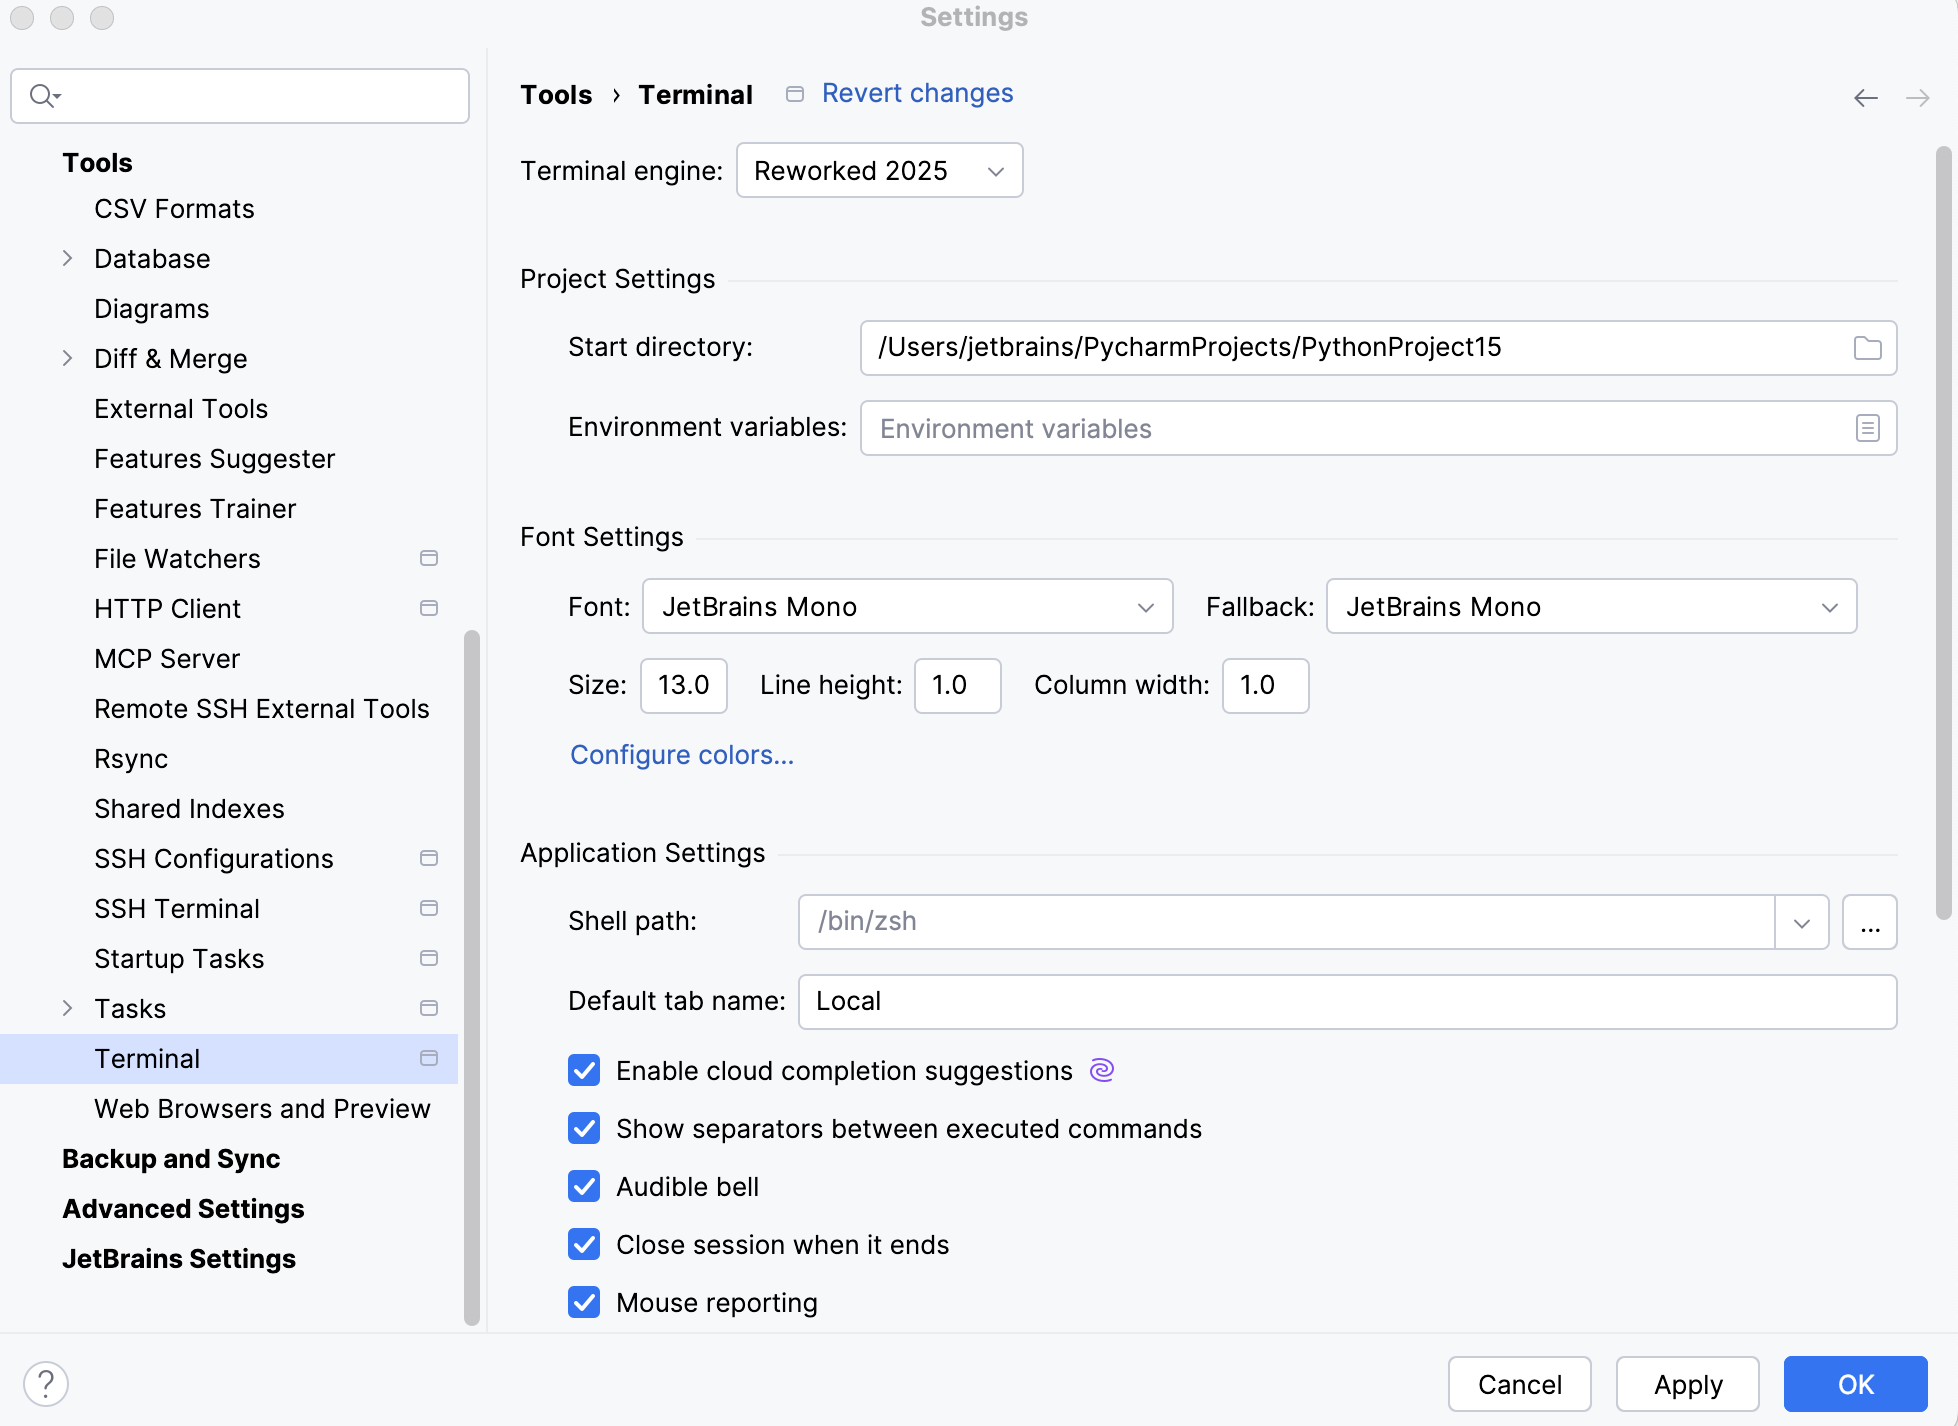This screenshot has width=1958, height=1426.
Task: Open the Terminal engine dropdown
Action: click(x=879, y=170)
